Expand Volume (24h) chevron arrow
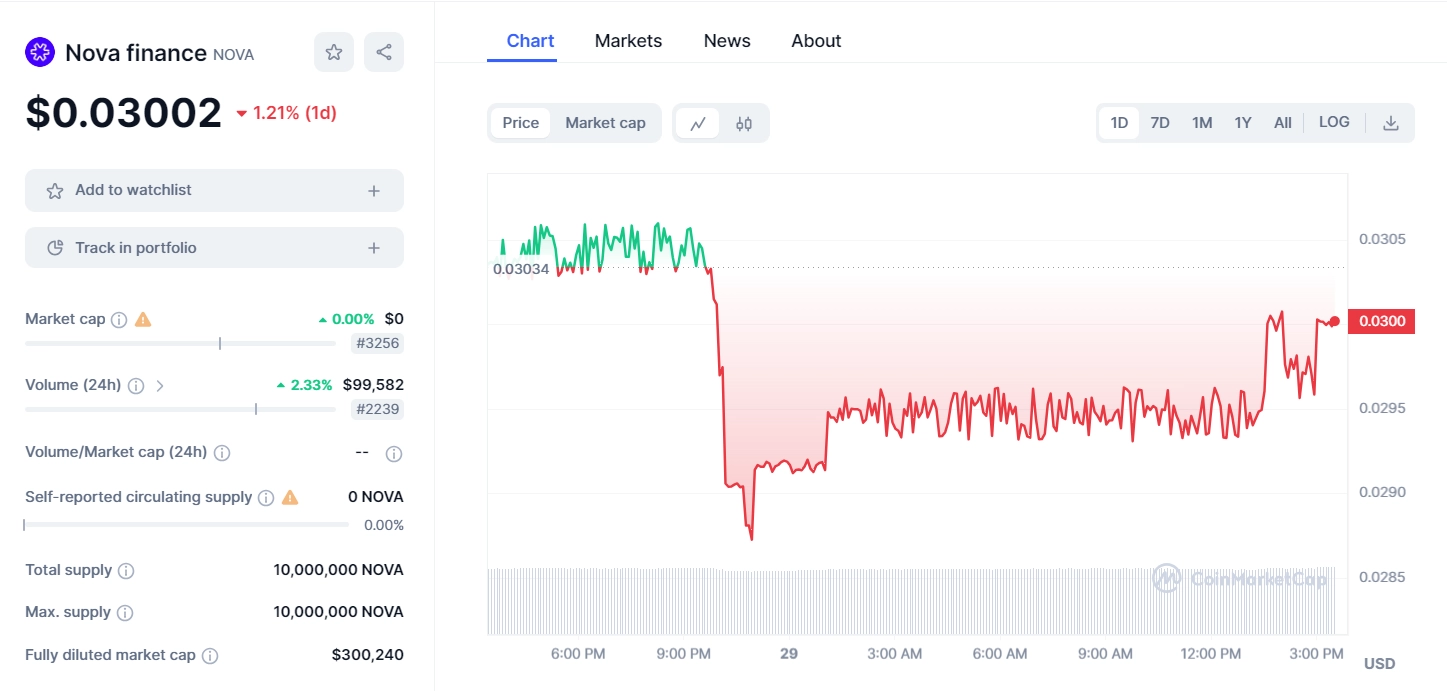Viewport: 1447px width, 691px height. (160, 385)
